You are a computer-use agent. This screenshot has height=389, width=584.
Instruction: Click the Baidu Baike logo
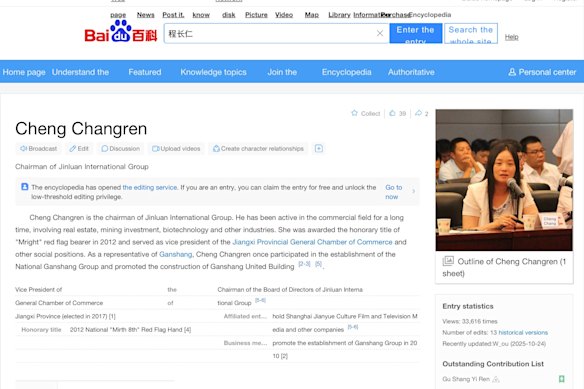[x=121, y=31]
